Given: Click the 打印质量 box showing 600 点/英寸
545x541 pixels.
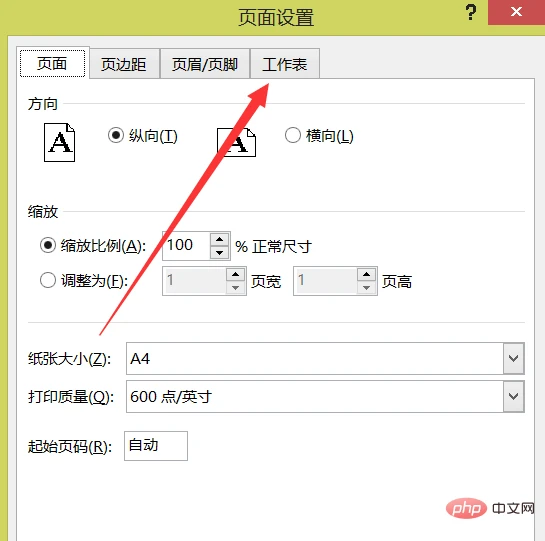Looking at the screenshot, I should [x=325, y=396].
